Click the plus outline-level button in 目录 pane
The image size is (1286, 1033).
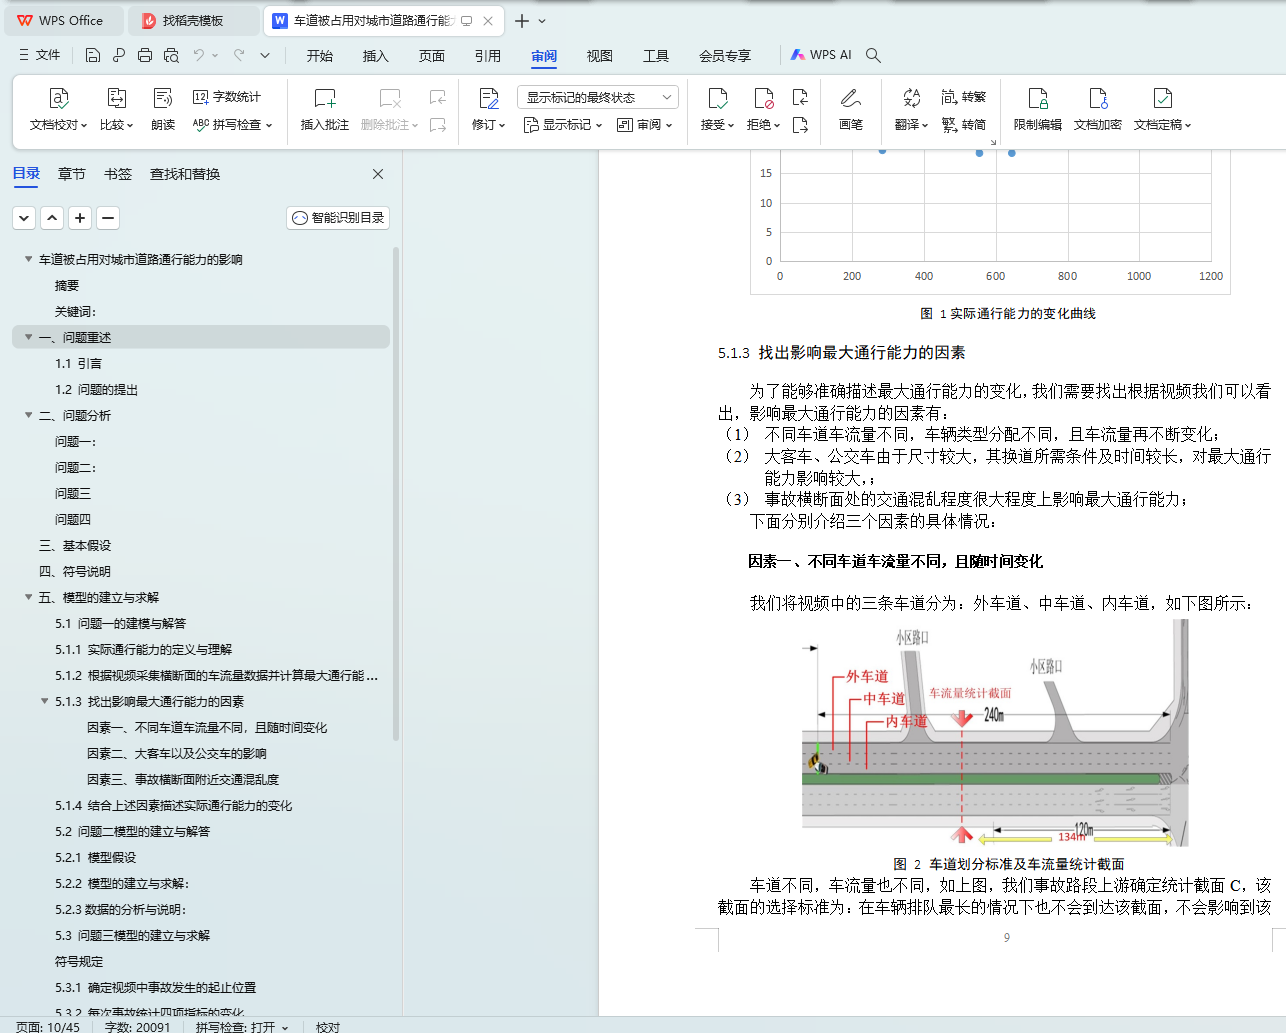coord(80,218)
